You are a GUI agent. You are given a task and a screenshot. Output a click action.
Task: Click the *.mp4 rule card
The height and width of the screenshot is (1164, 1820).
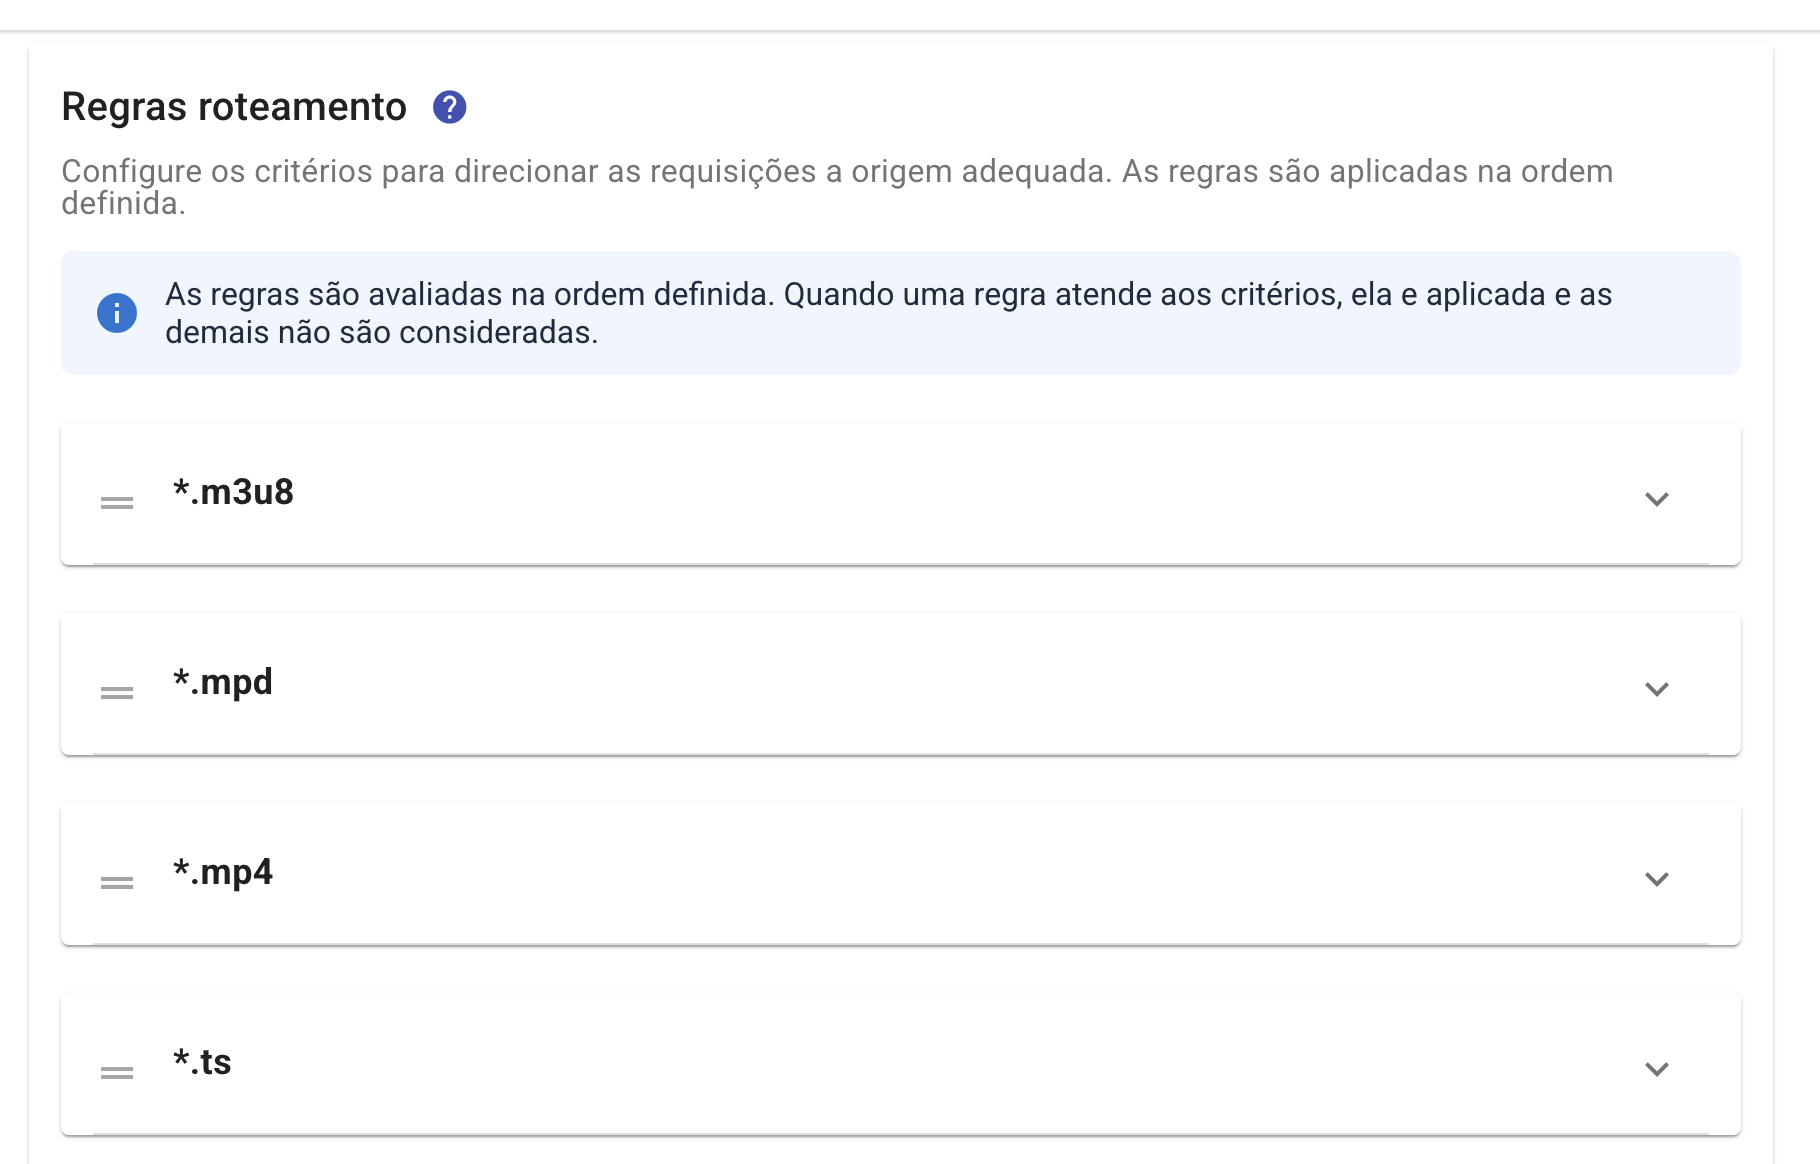tap(900, 873)
